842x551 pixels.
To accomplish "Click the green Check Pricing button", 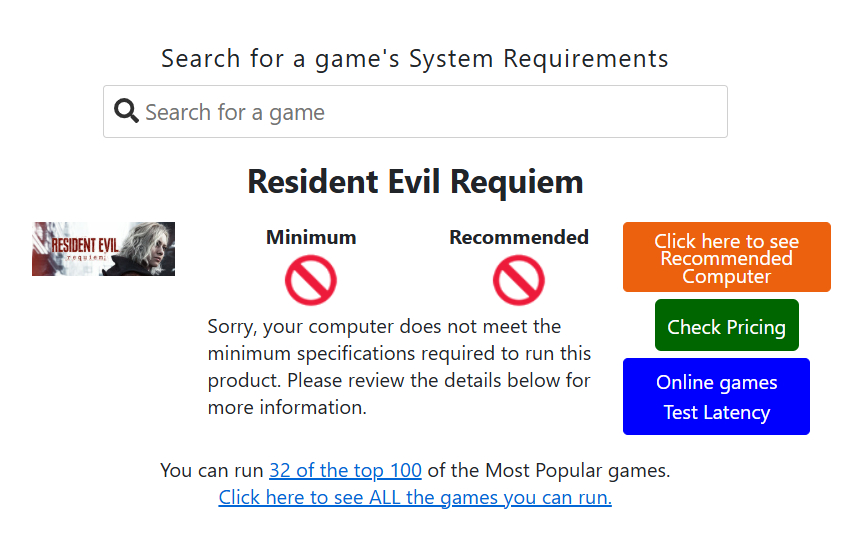I will pos(726,326).
